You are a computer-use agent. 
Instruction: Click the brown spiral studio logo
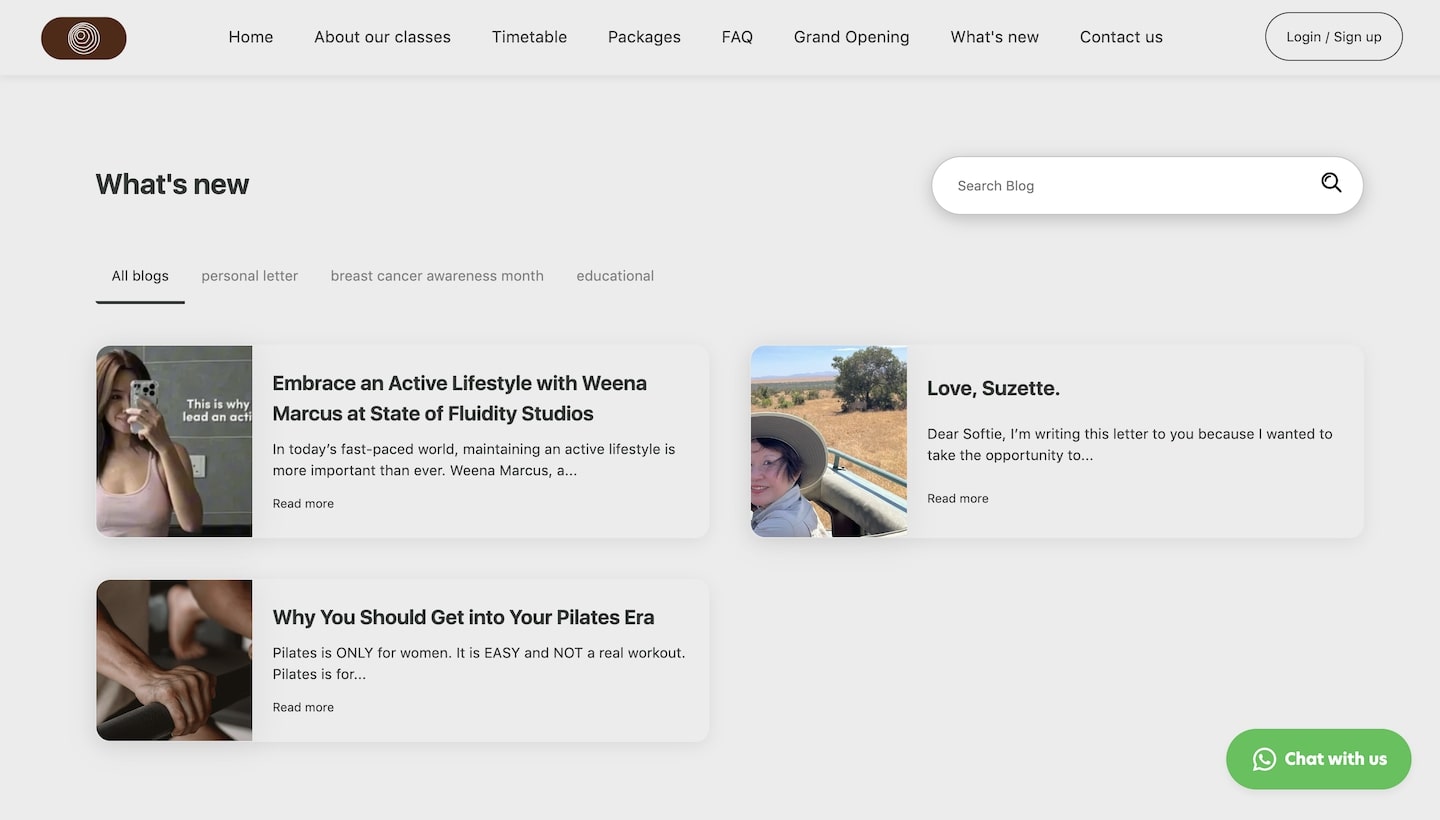tap(84, 38)
